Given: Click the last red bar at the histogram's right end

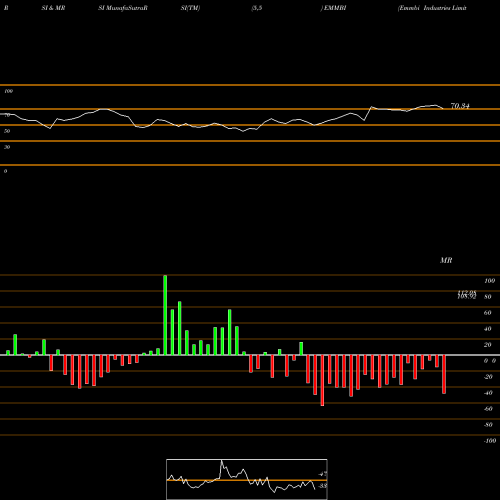Looking at the screenshot, I should 444,374.
